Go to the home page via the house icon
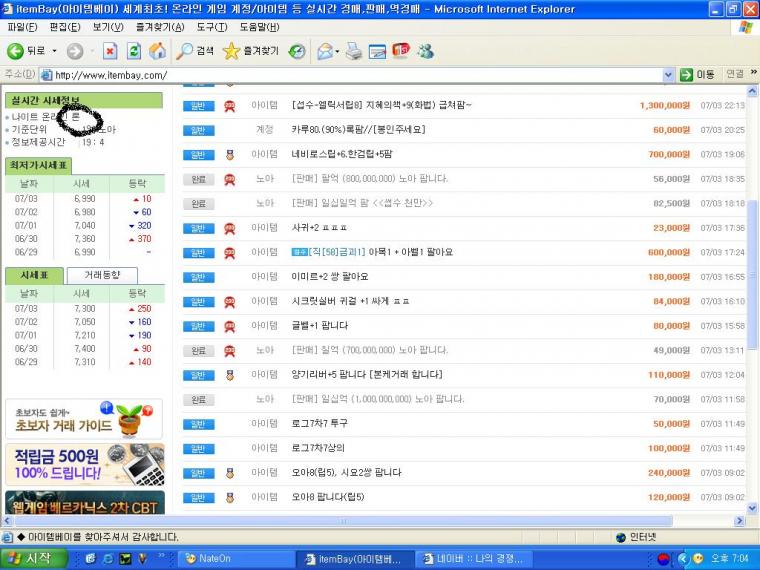The image size is (760, 570). pos(157,51)
